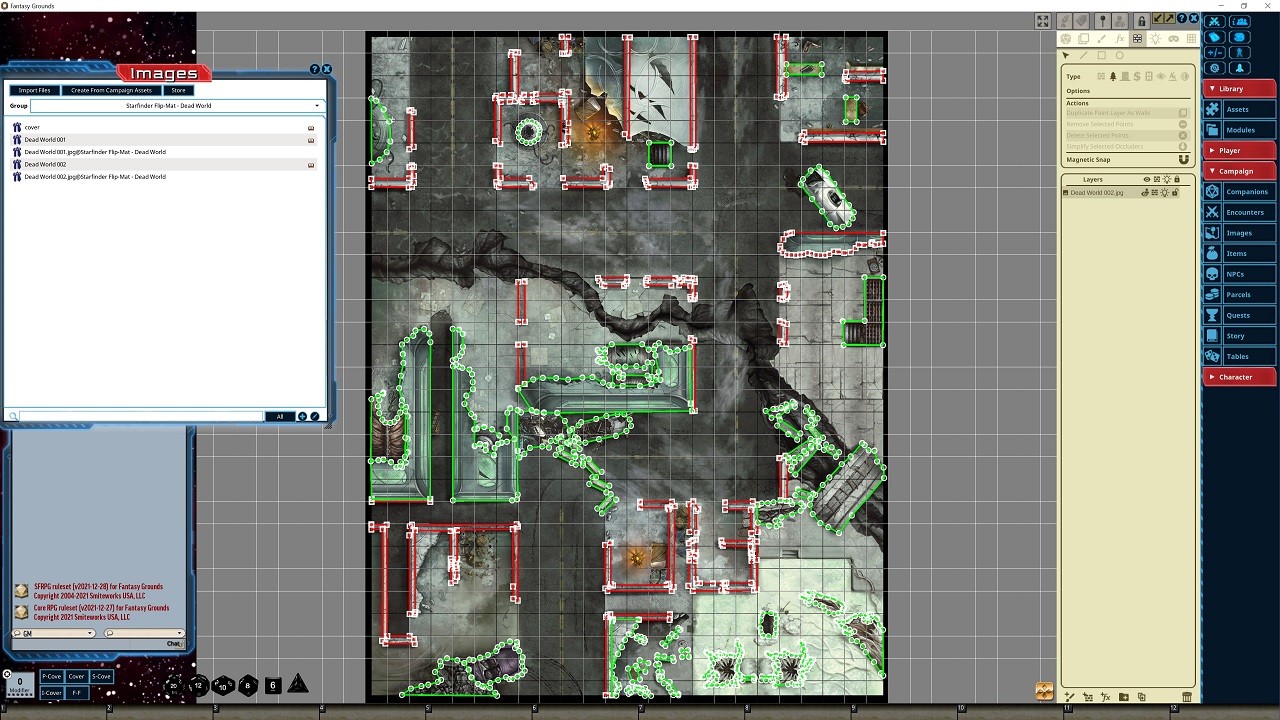
Task: Select the pointer tool in layers panel
Action: click(1066, 55)
